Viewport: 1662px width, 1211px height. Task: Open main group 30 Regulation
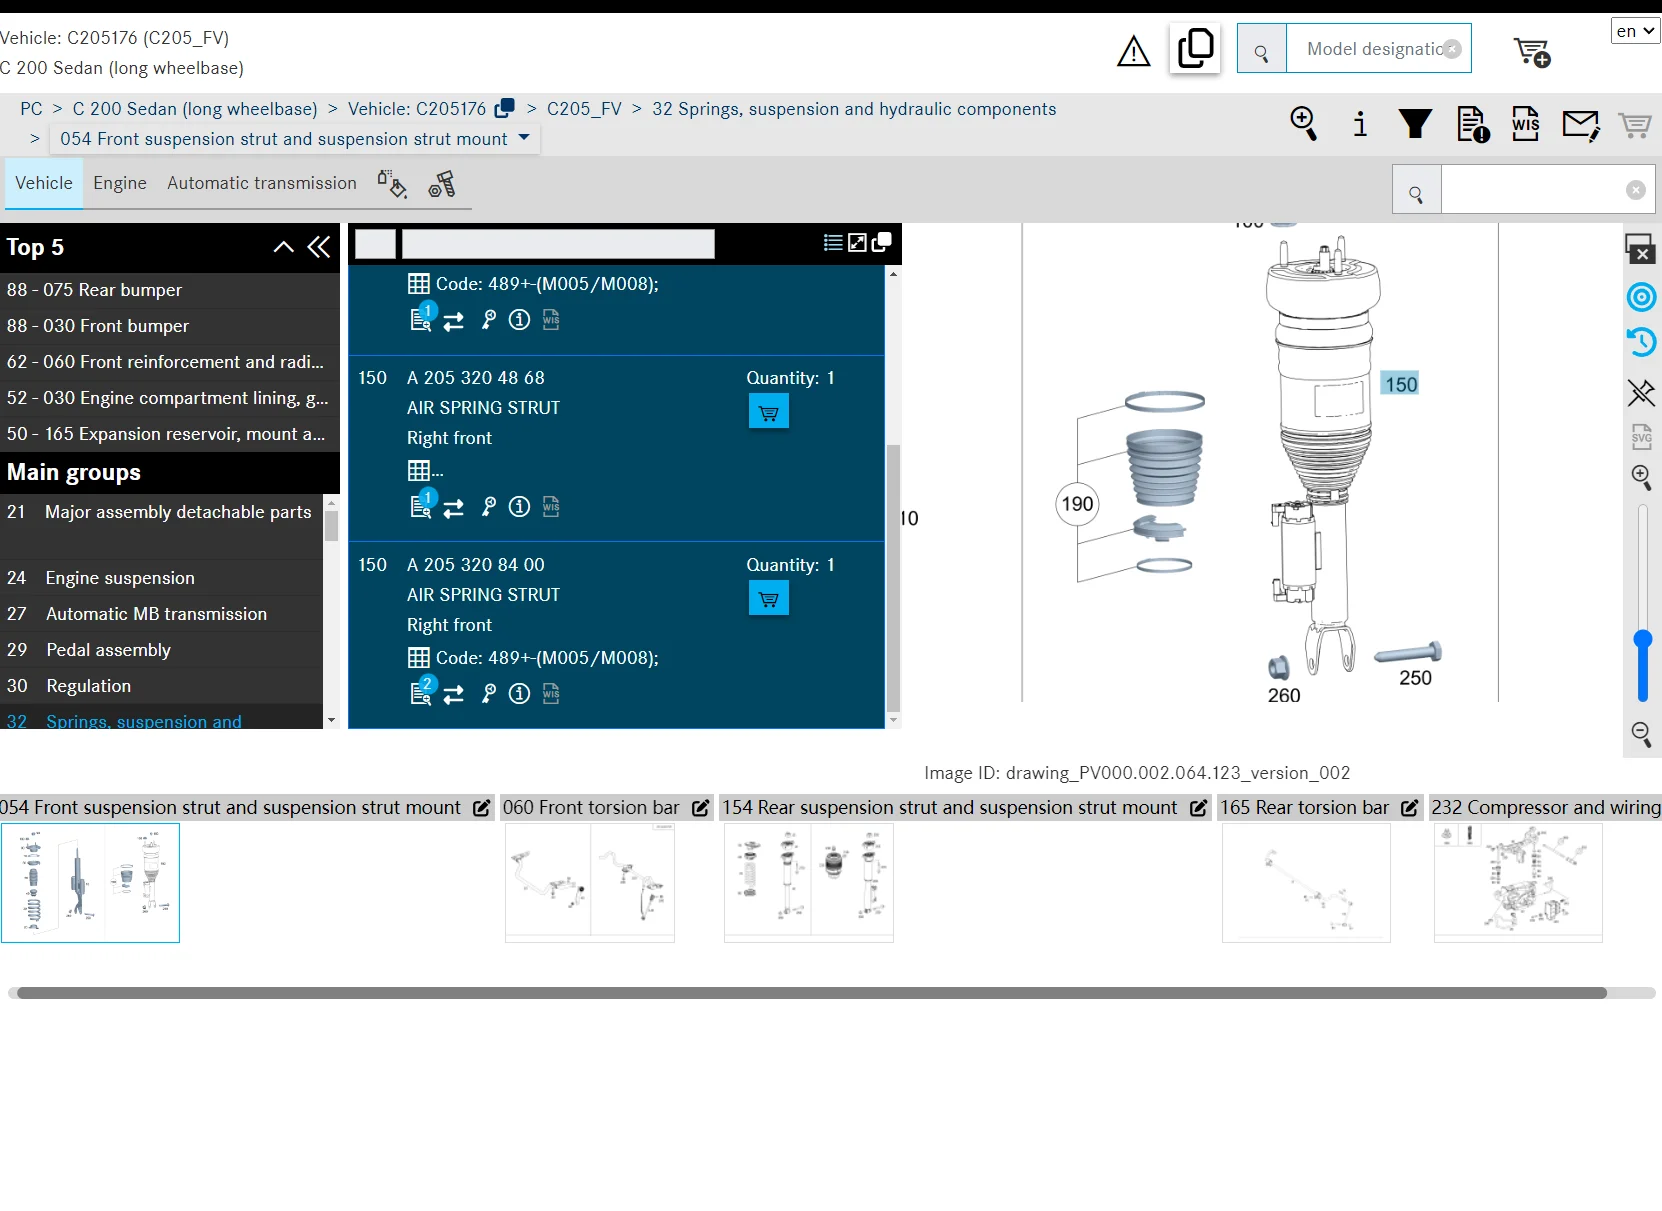click(x=161, y=686)
